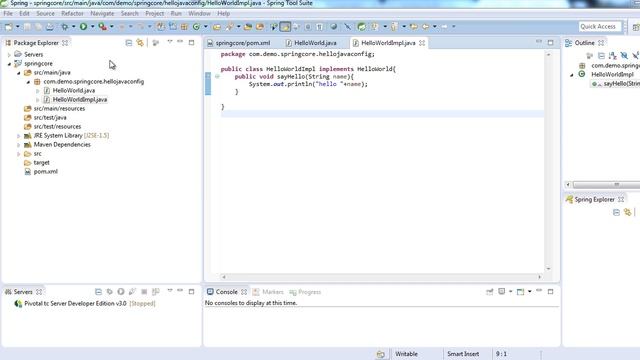
Task: Click the Debug bug icon in toolbar
Action: [x=64, y=27]
